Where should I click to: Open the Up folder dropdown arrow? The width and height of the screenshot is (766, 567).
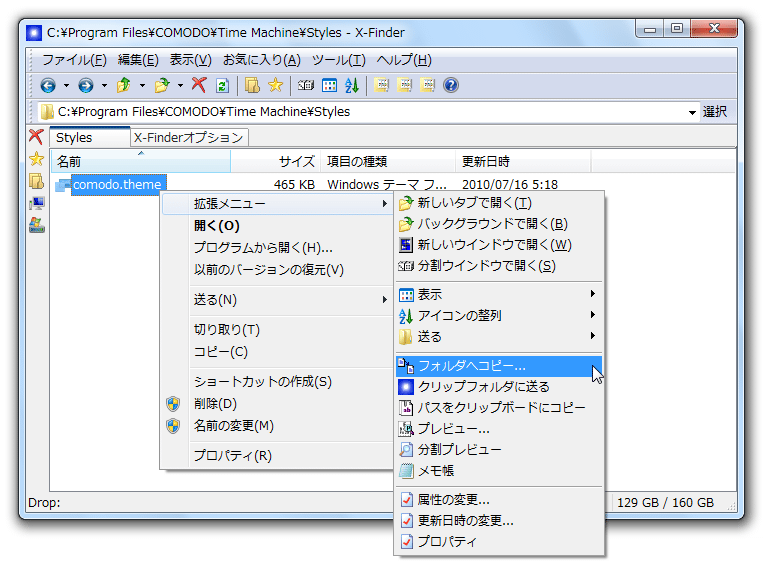click(x=143, y=86)
